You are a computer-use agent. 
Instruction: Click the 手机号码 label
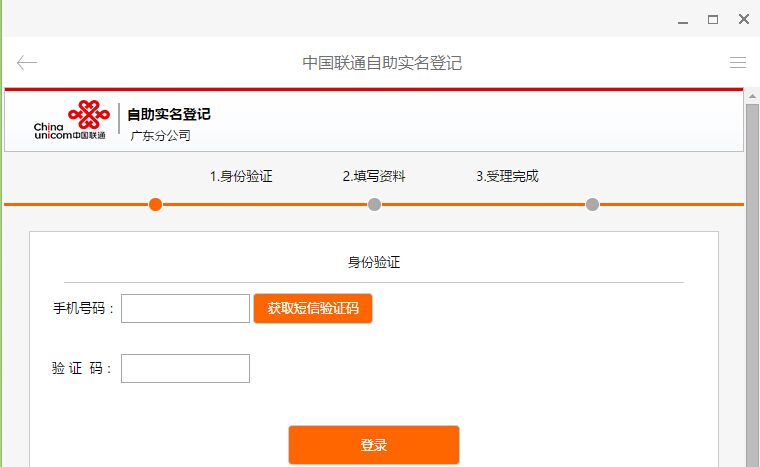pyautogui.click(x=83, y=308)
